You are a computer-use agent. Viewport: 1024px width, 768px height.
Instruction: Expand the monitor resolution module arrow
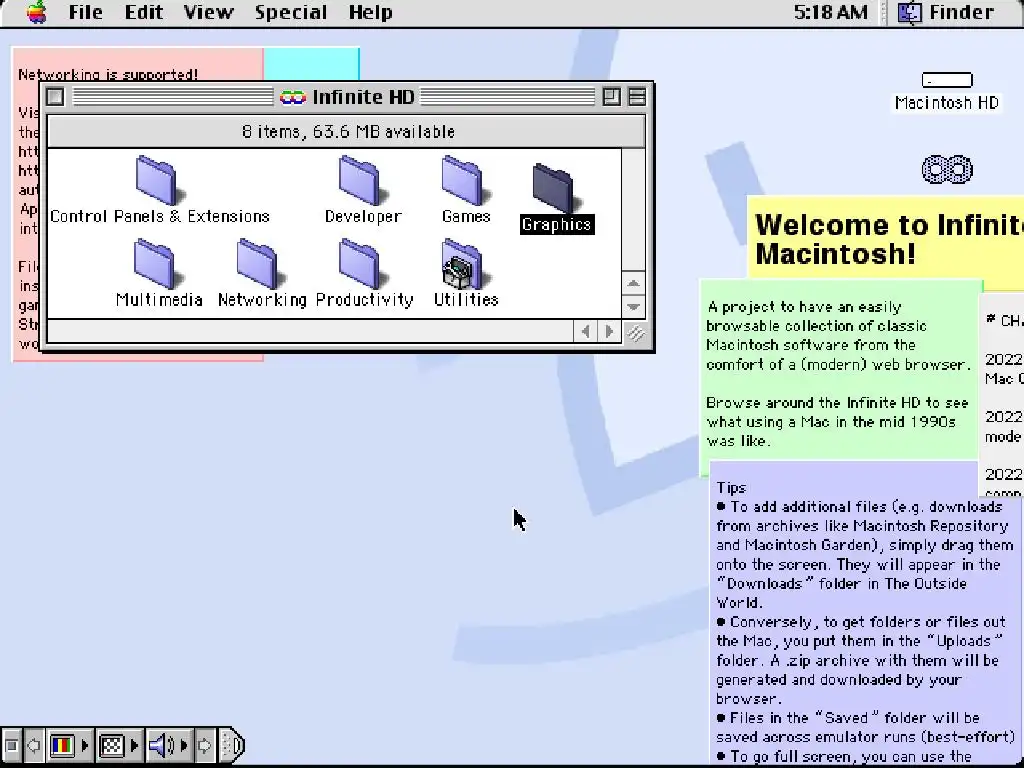[x=135, y=745]
